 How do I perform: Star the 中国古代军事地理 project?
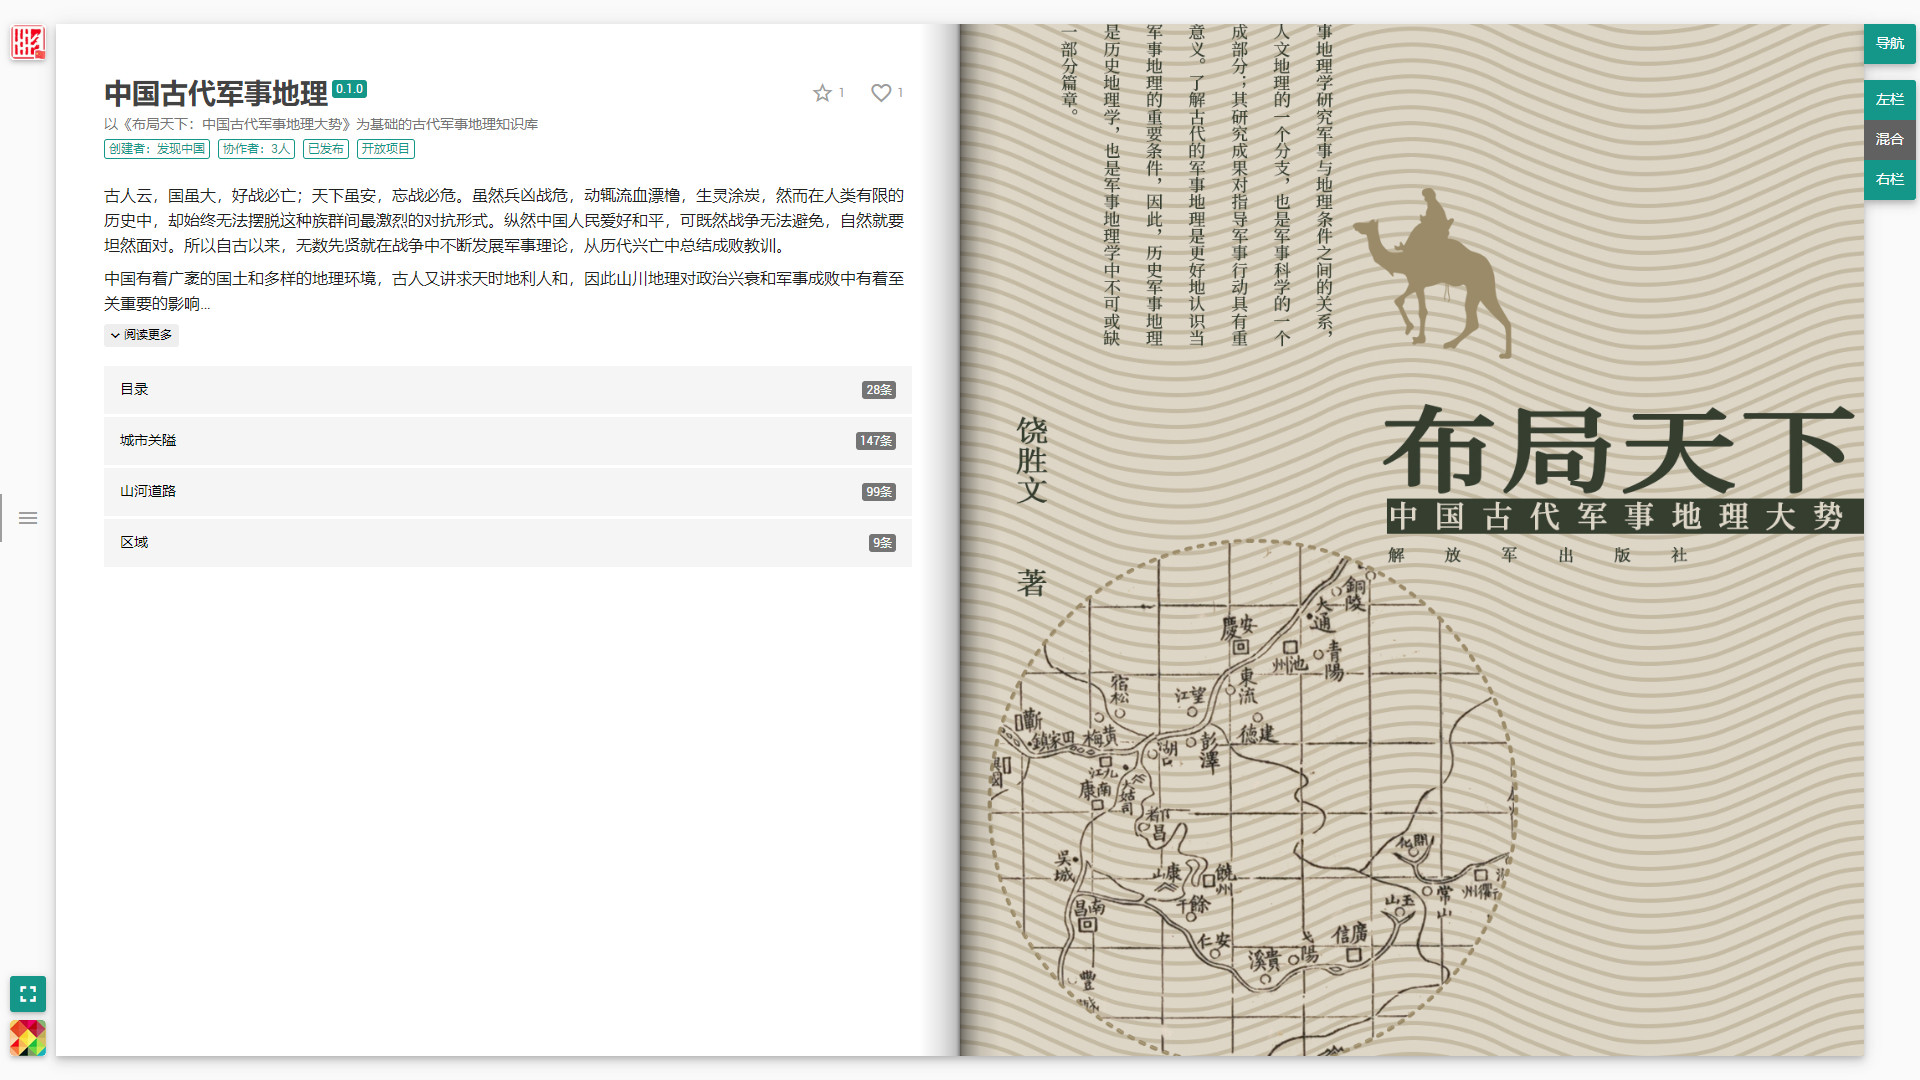(822, 93)
